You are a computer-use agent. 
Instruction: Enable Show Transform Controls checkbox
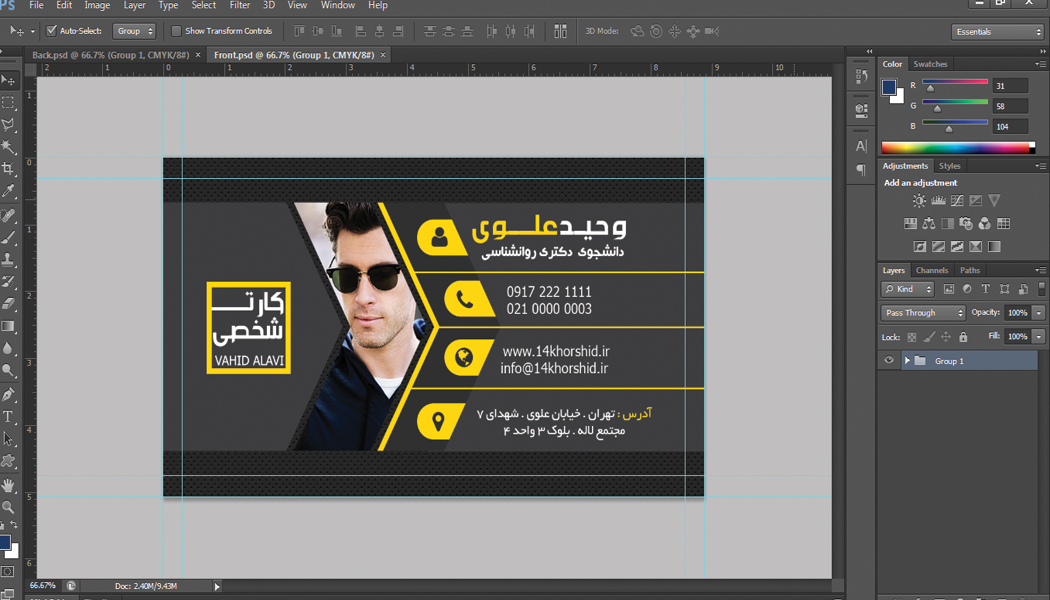[177, 31]
